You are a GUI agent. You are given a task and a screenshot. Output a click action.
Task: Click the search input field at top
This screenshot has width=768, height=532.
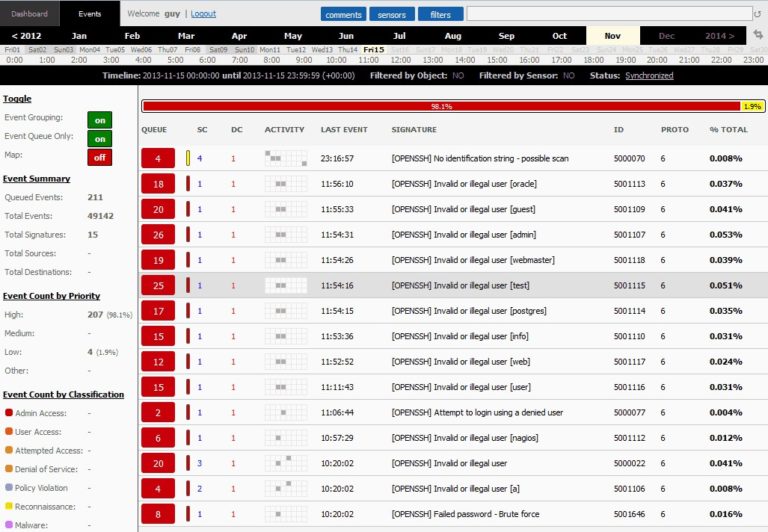tap(607, 14)
